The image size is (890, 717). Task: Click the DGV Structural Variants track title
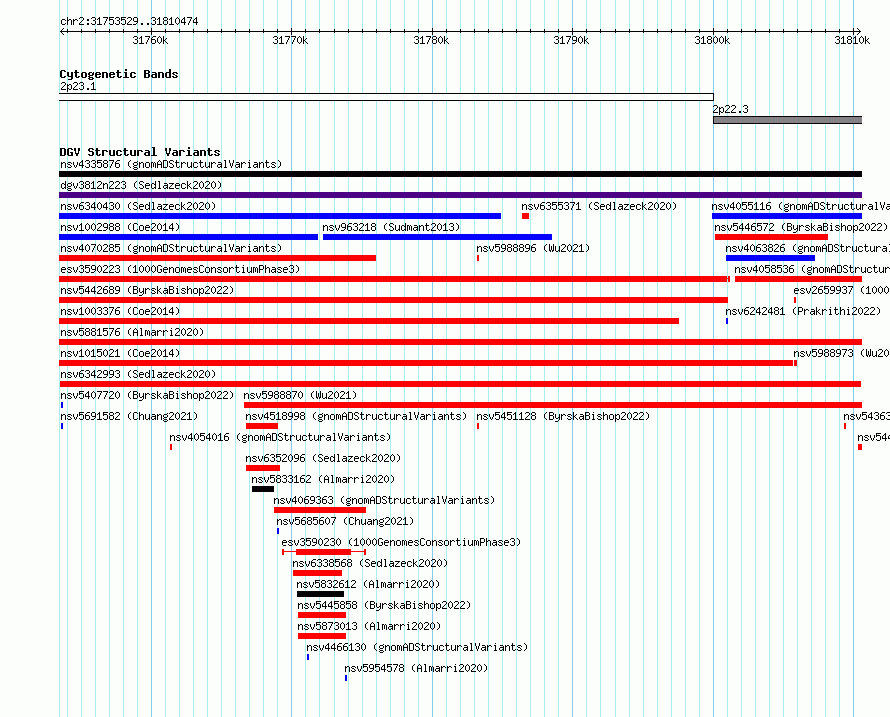pos(140,152)
